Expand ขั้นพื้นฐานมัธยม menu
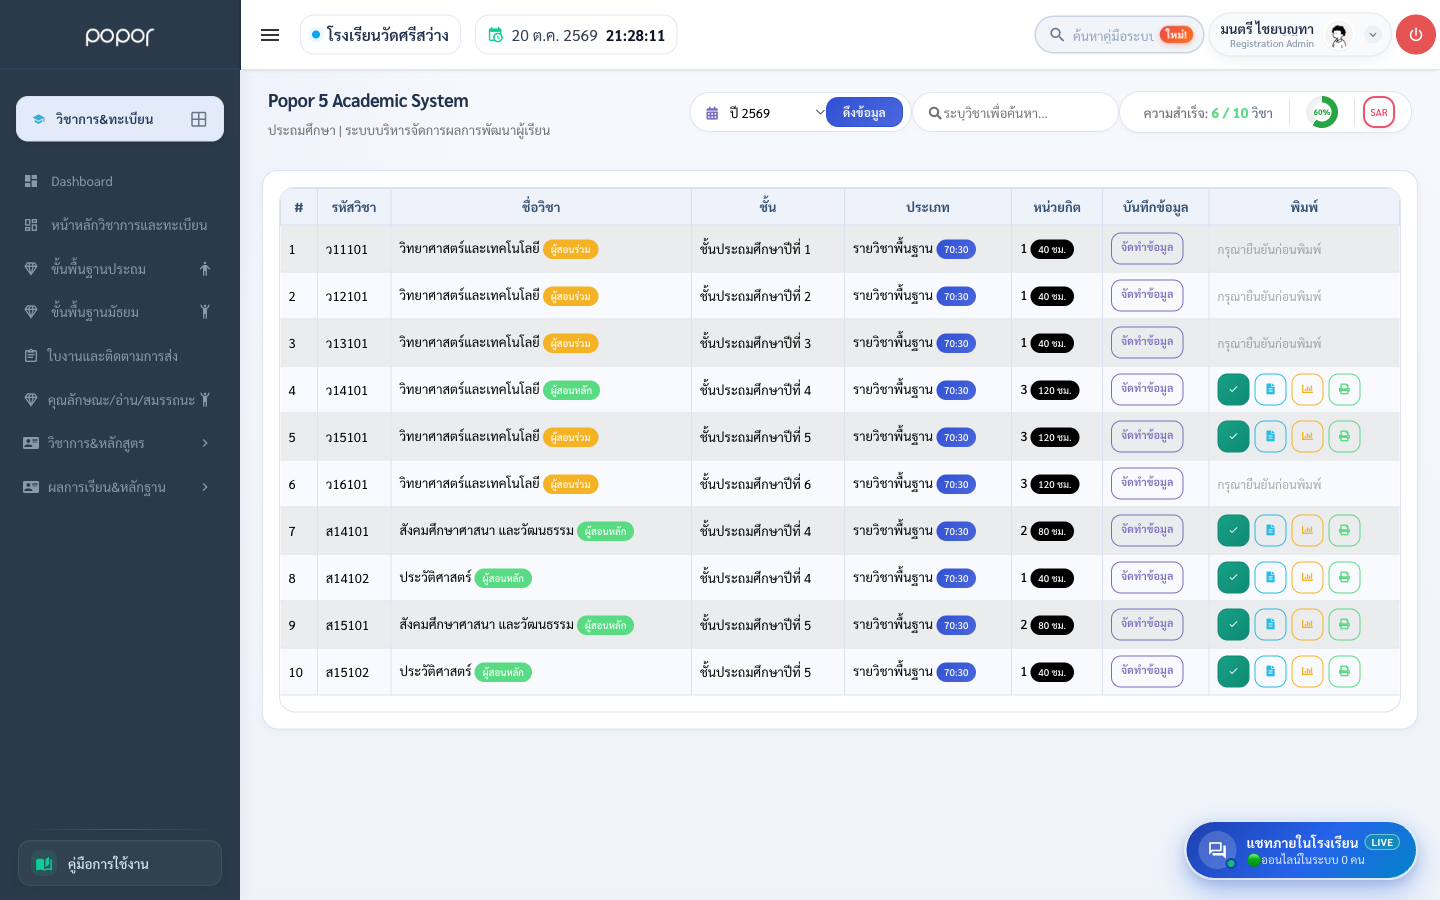The image size is (1440, 900). click(120, 312)
